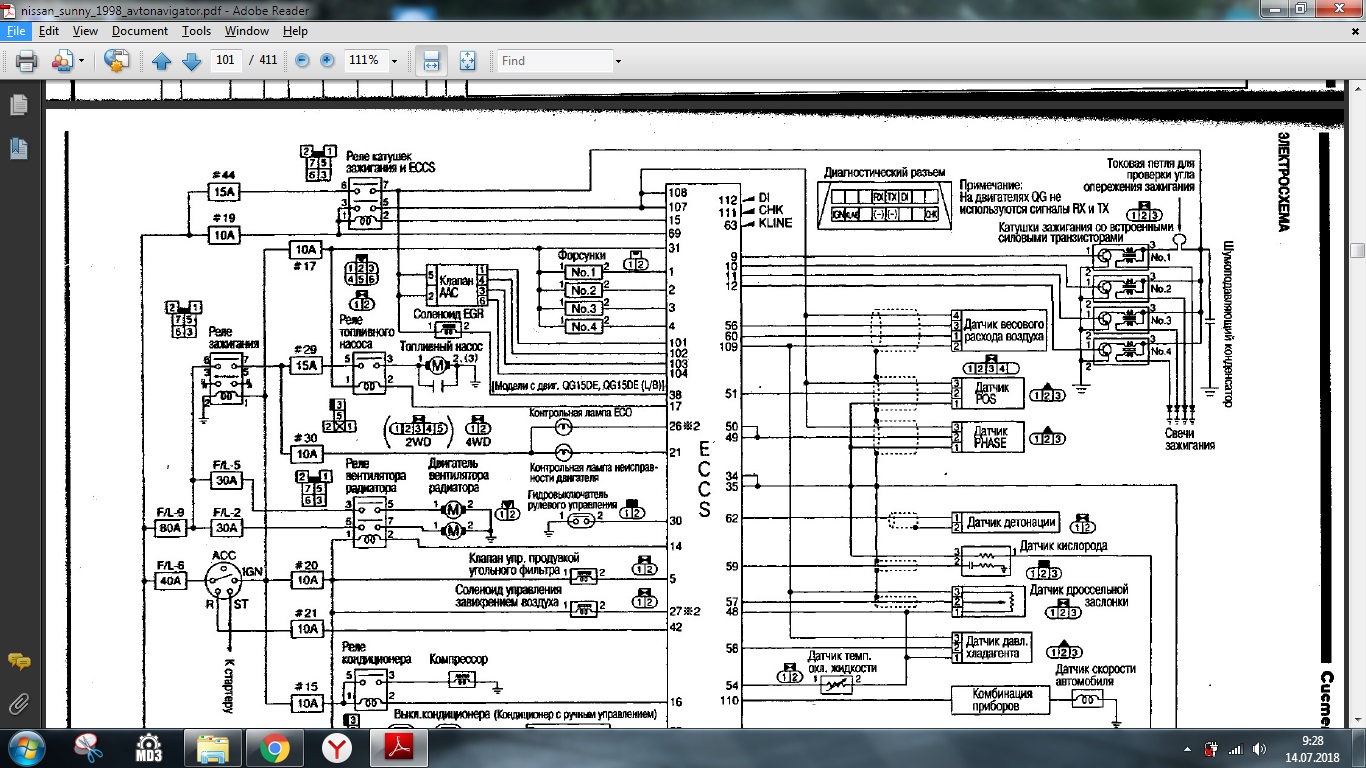The width and height of the screenshot is (1366, 768).
Task: Click the vertical scrollbar thumb
Action: [1357, 250]
